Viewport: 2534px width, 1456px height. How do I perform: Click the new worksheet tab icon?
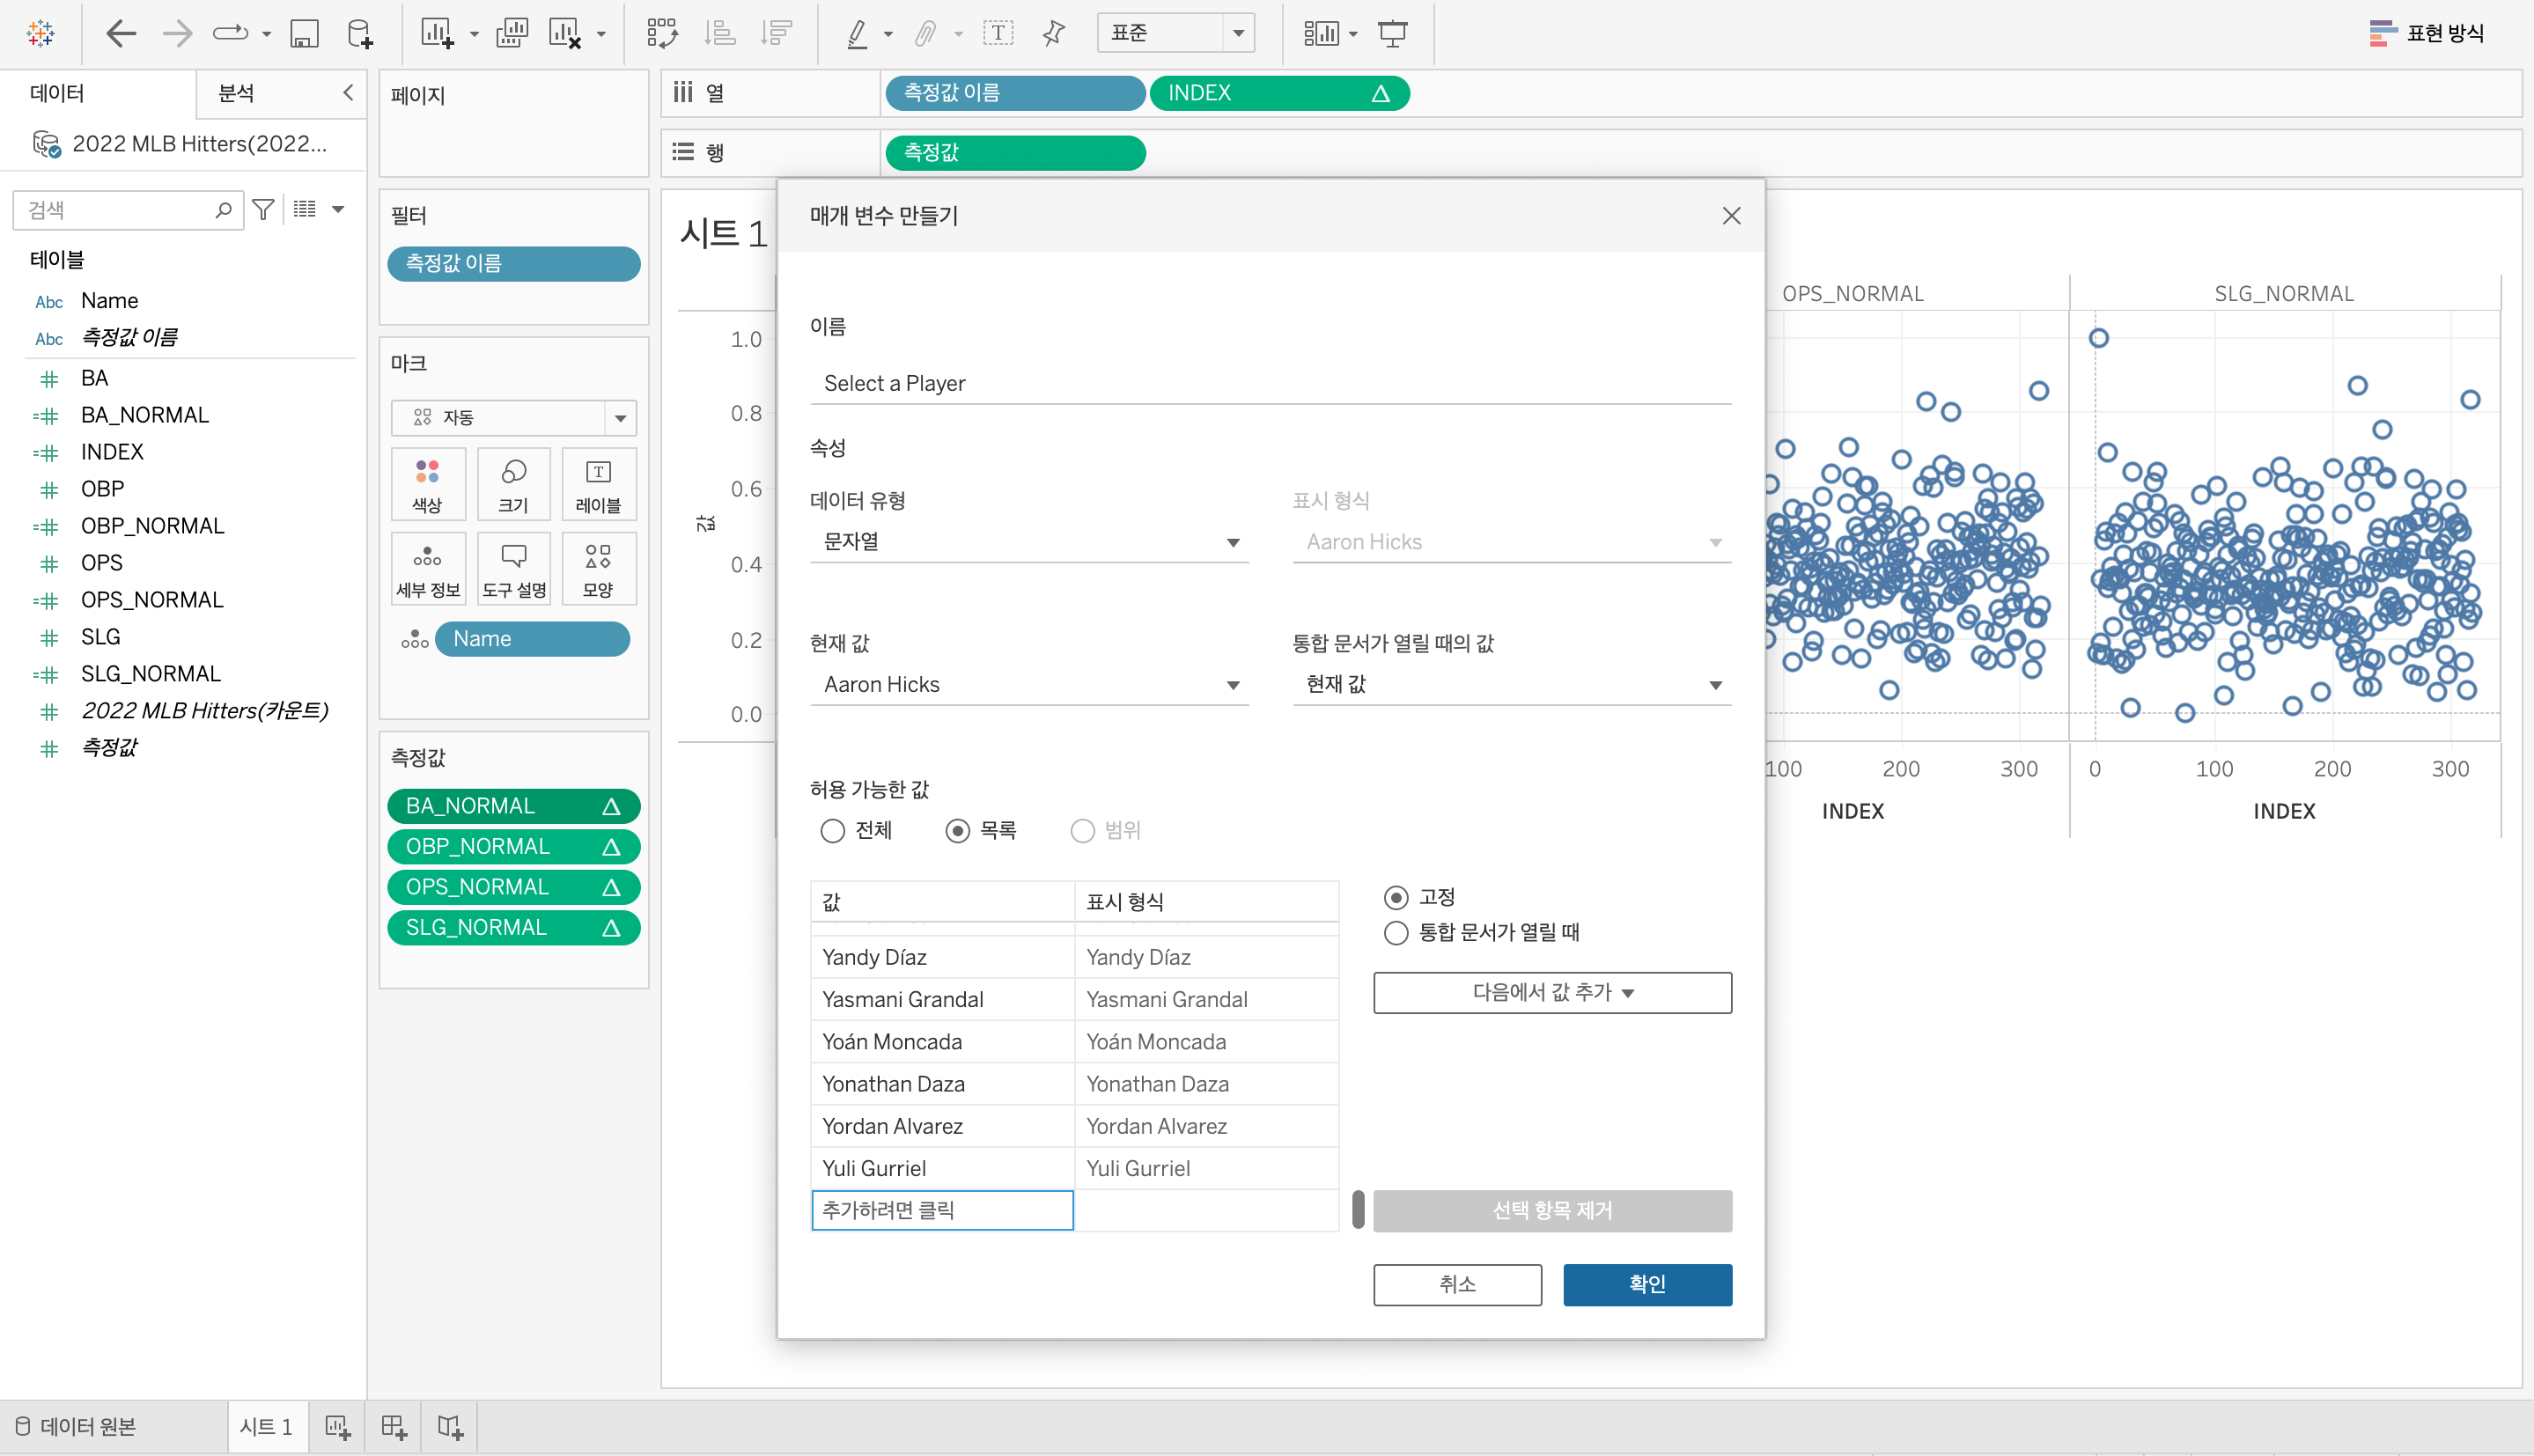click(x=338, y=1426)
